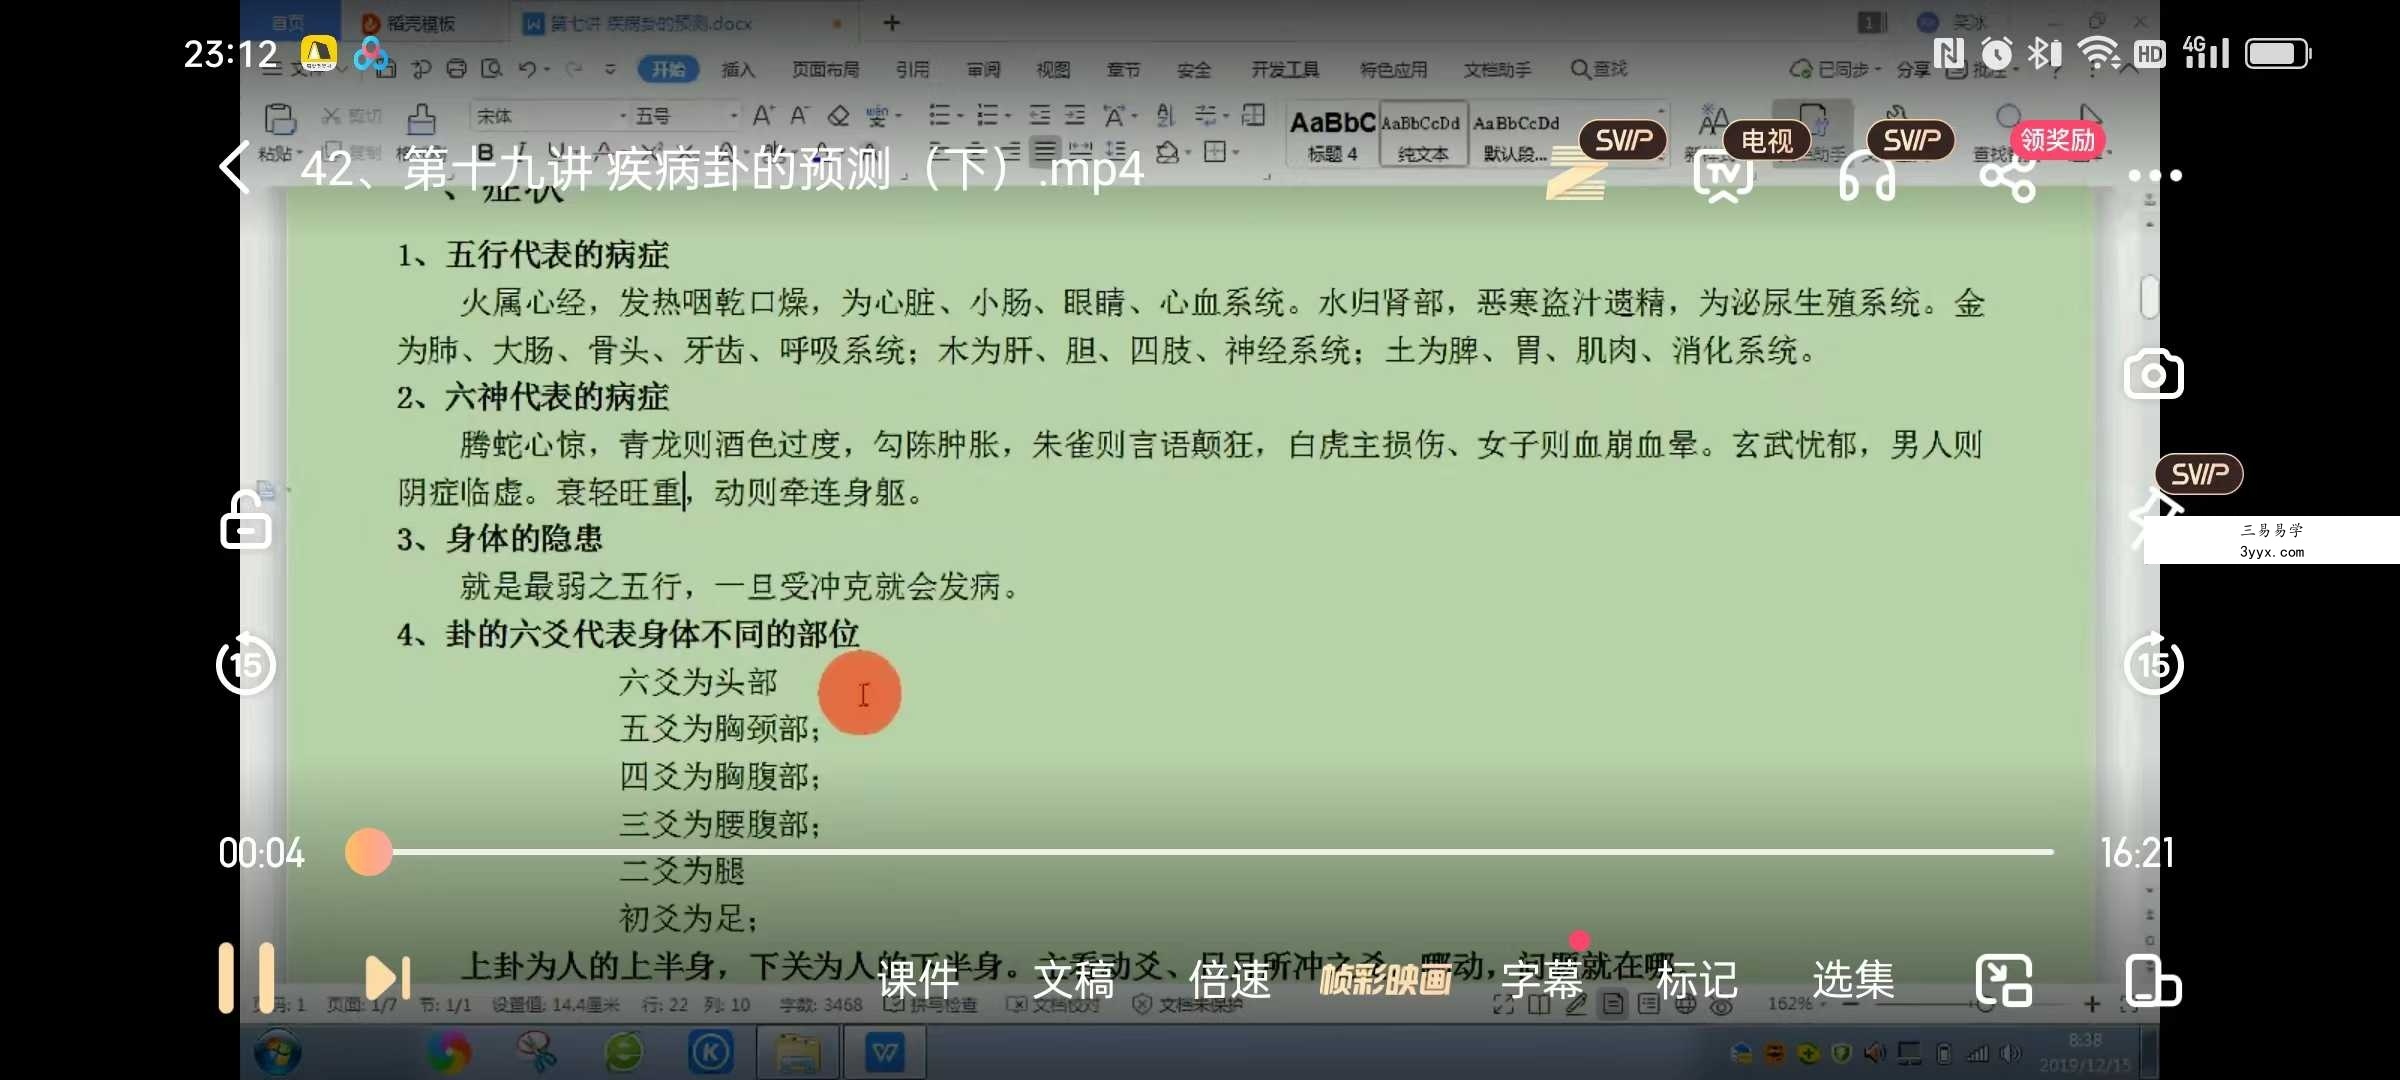Viewport: 2400px width, 1080px height.
Task: Click heading text 六神代表的病症
Action: pos(557,397)
